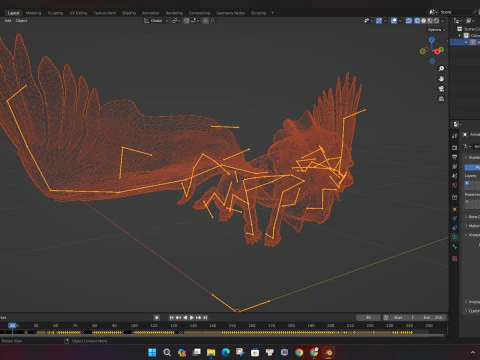Play the animation in reverse
Screen dimensions: 480x360
coord(185,318)
